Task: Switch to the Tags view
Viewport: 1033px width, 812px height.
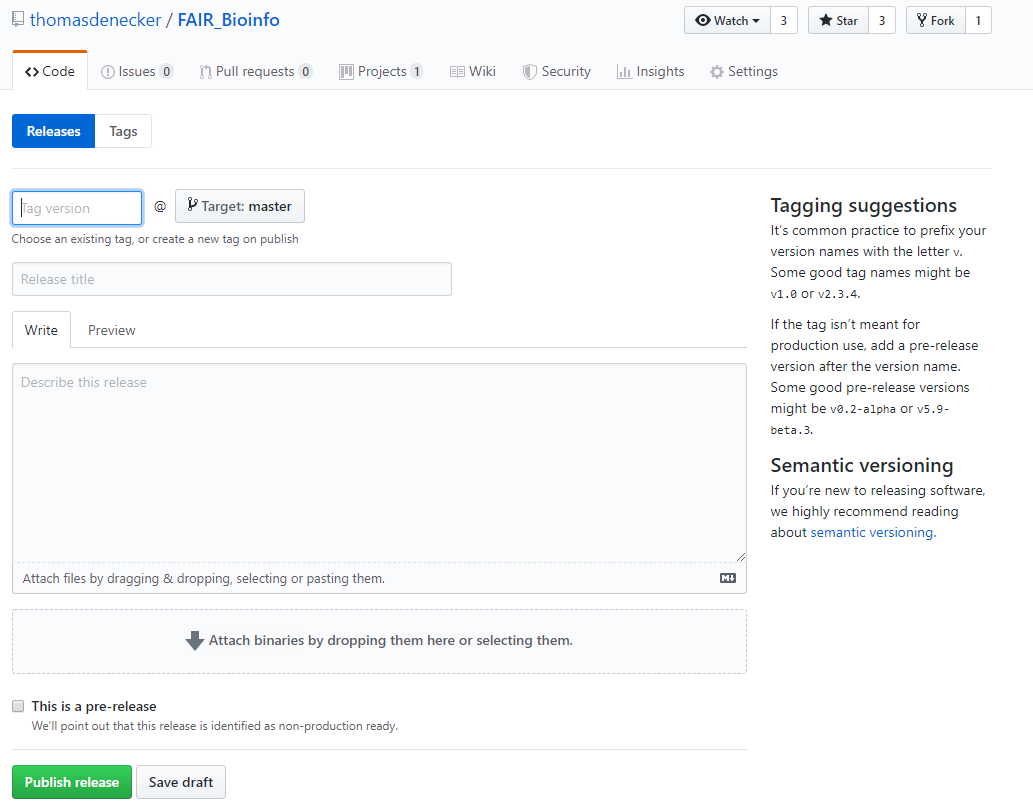Action: (123, 131)
